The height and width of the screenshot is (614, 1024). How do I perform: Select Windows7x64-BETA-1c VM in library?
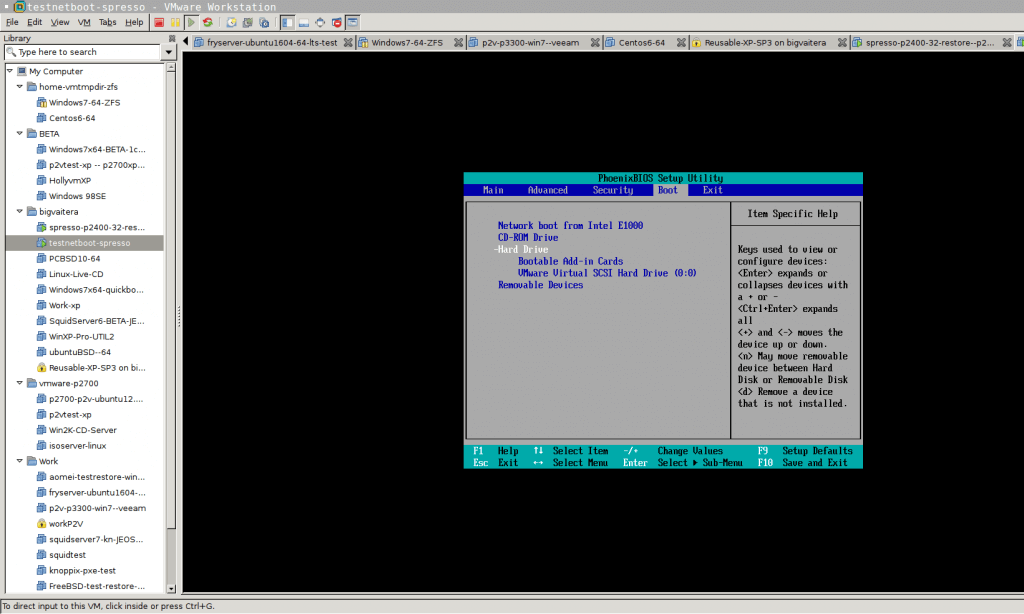[97, 149]
